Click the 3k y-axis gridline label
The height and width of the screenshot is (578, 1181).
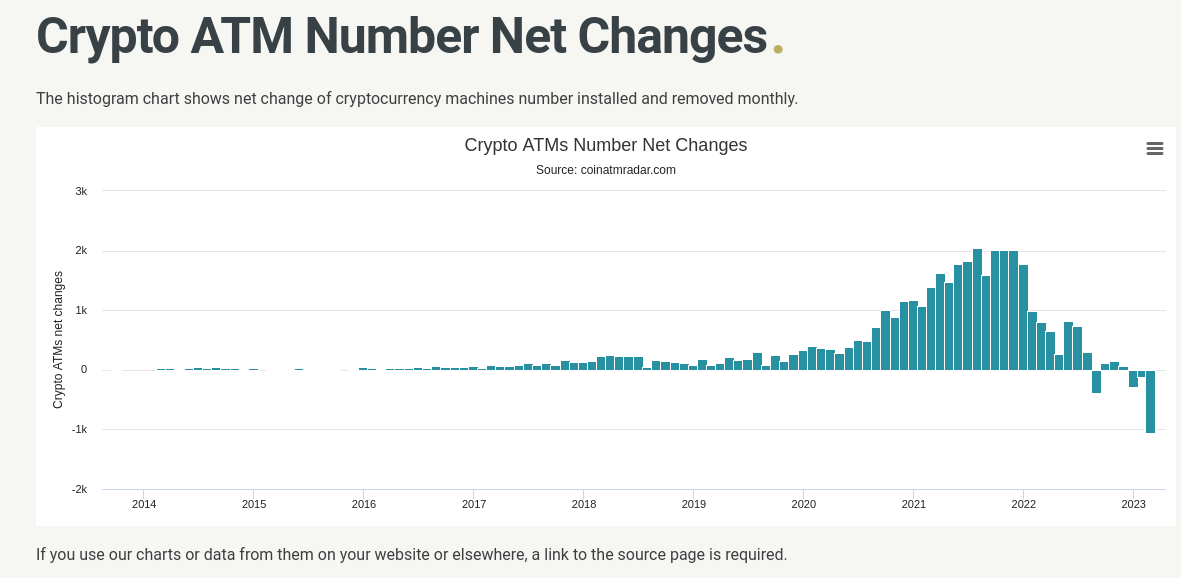pos(81,191)
